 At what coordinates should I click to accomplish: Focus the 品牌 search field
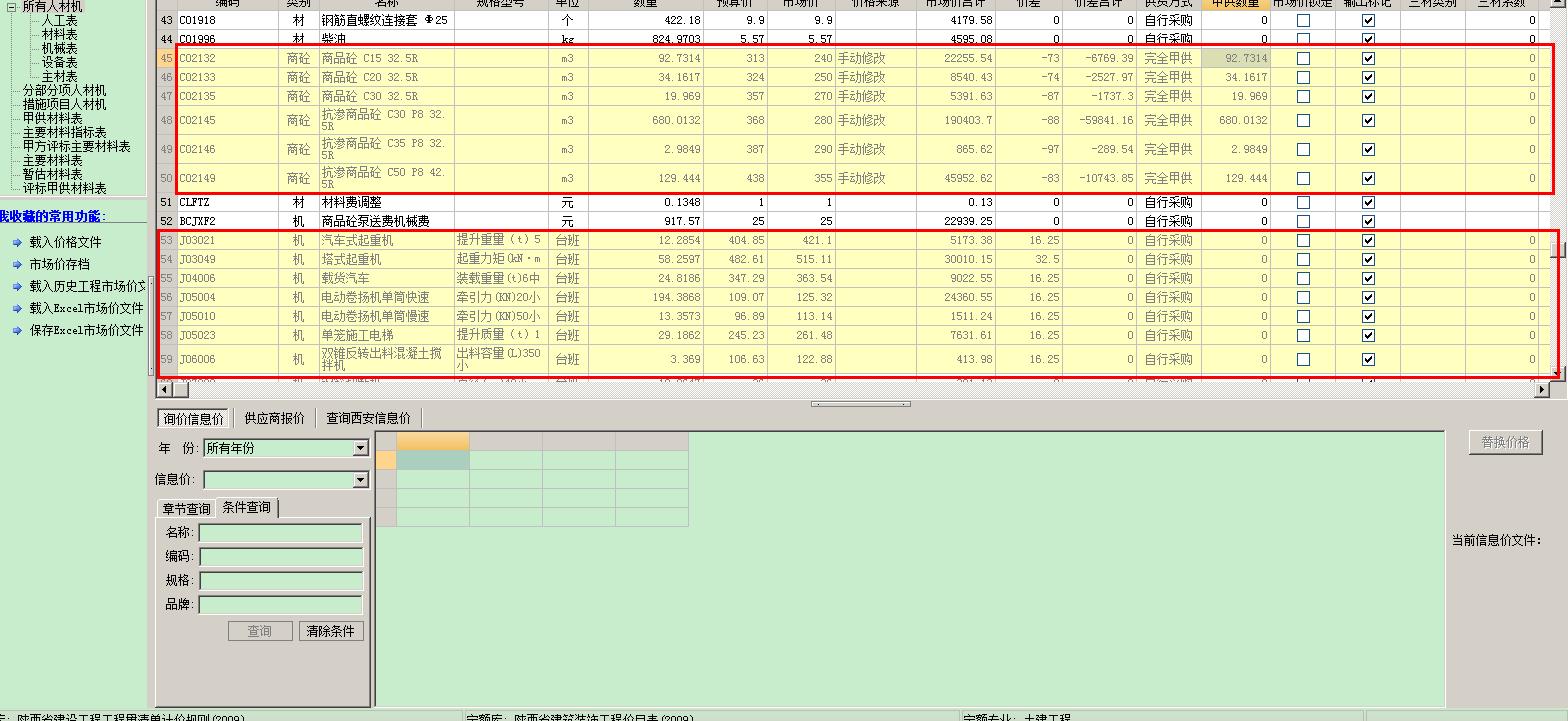(281, 605)
